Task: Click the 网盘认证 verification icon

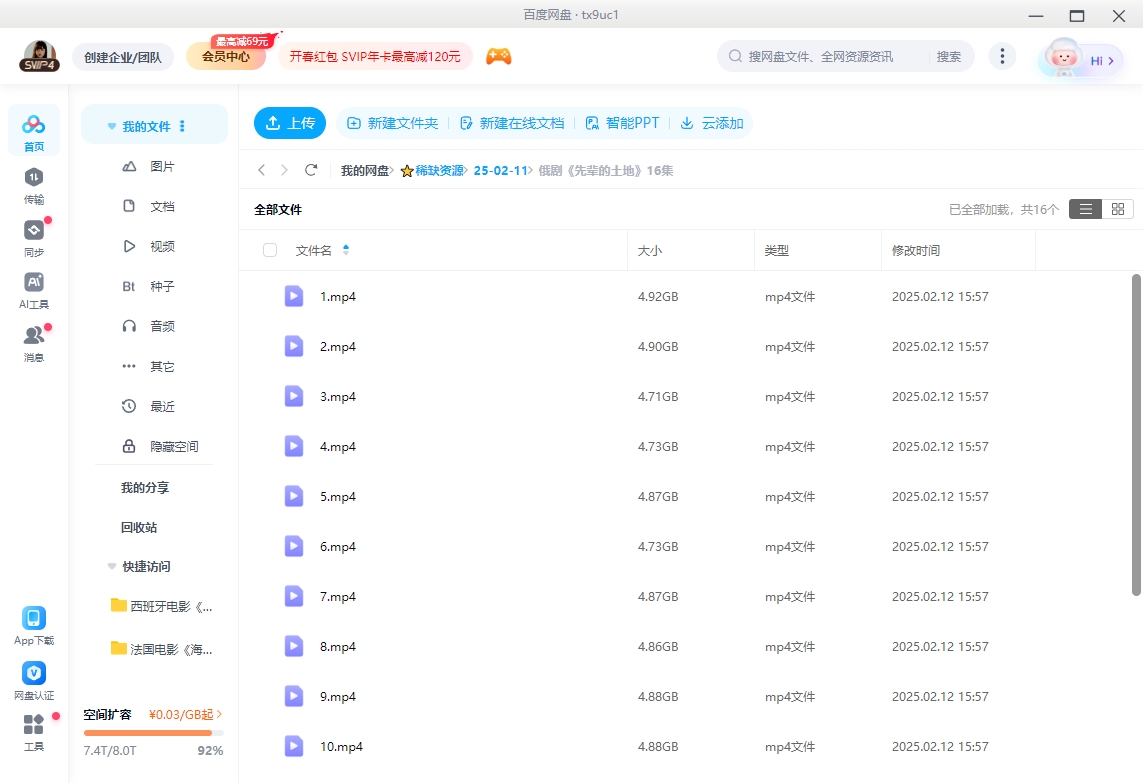Action: 33,681
